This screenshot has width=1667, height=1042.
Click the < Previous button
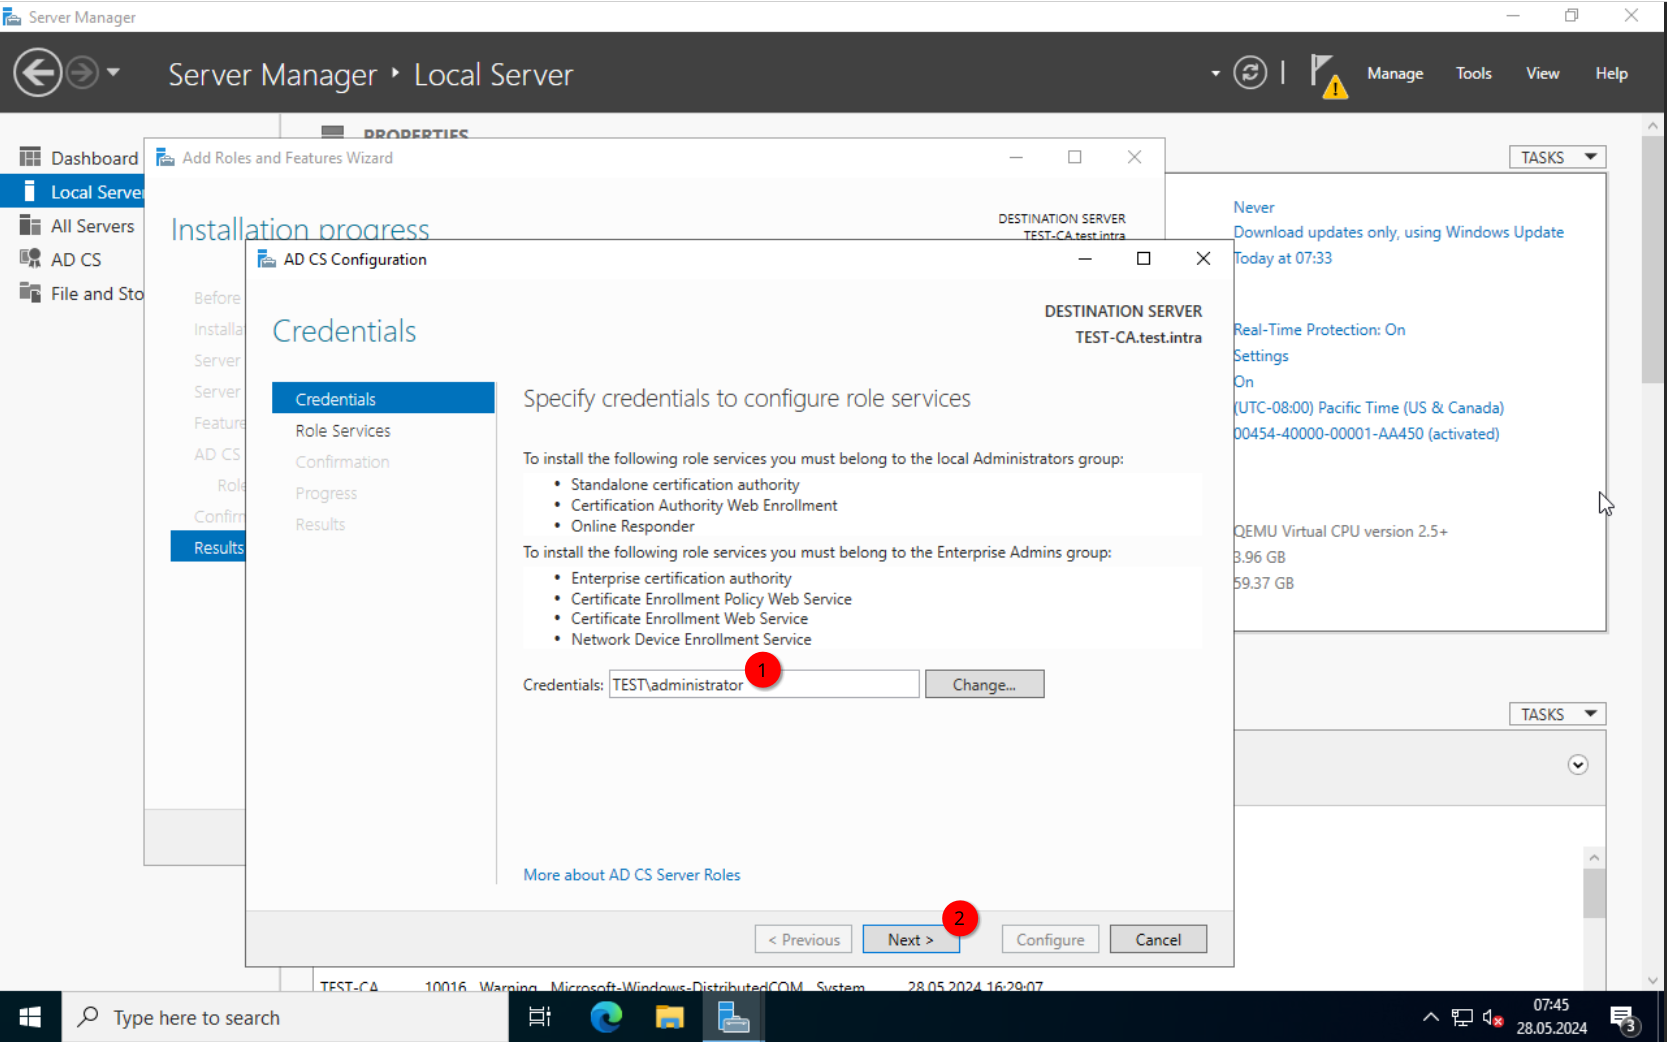pos(804,940)
